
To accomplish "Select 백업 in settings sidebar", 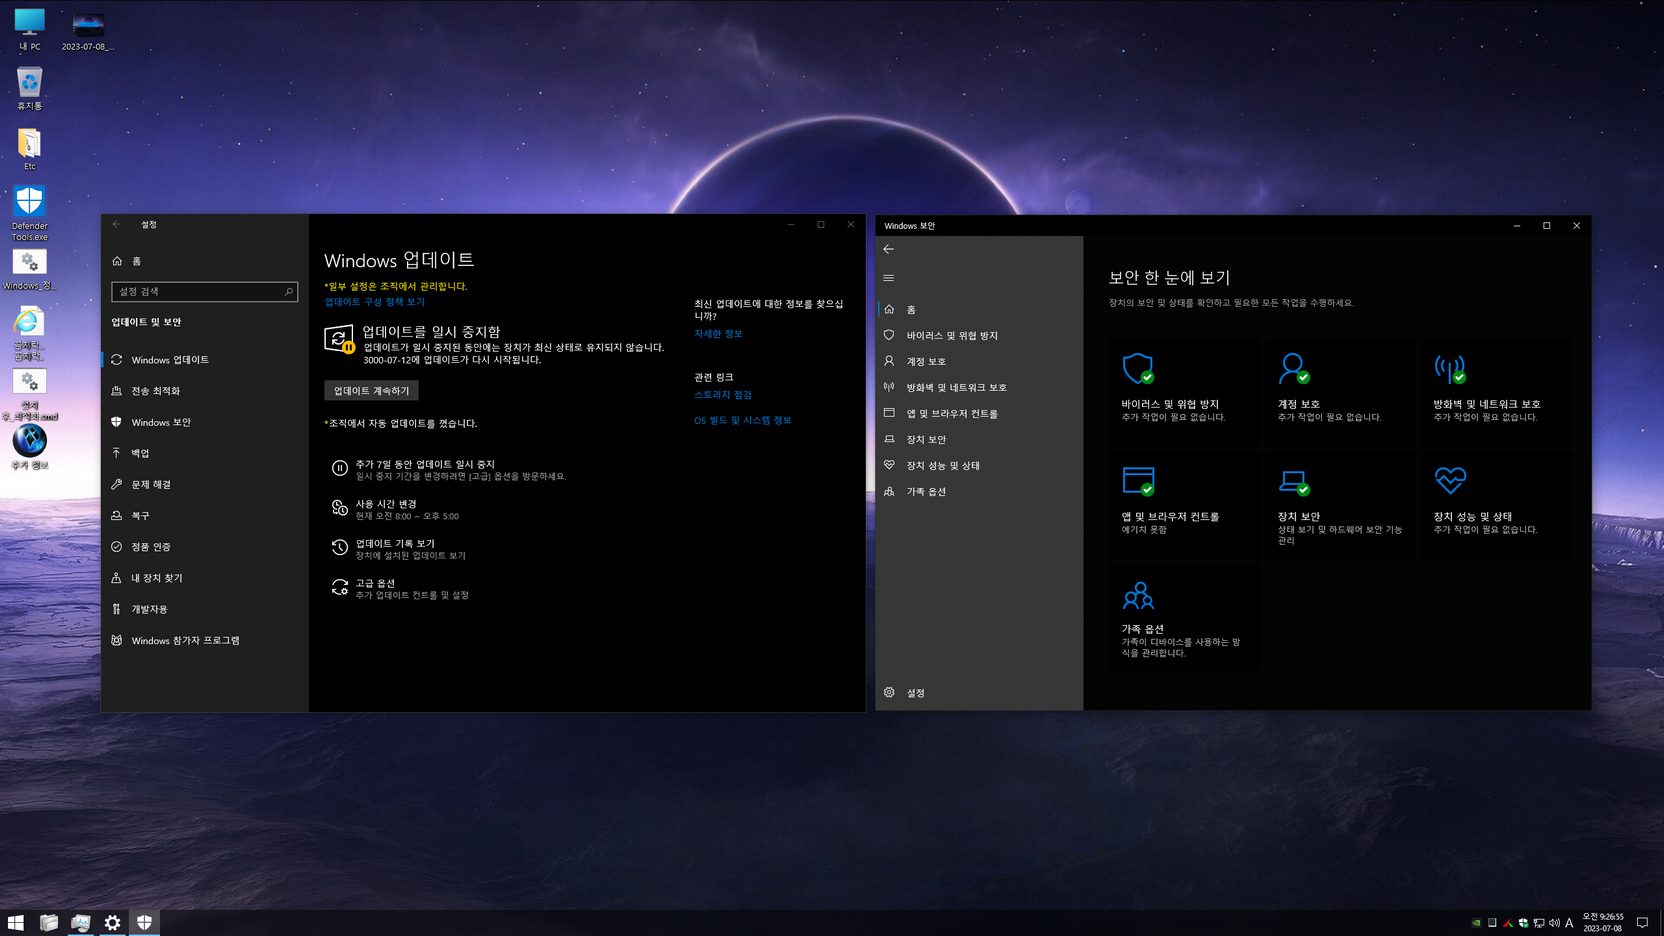I will pos(205,453).
